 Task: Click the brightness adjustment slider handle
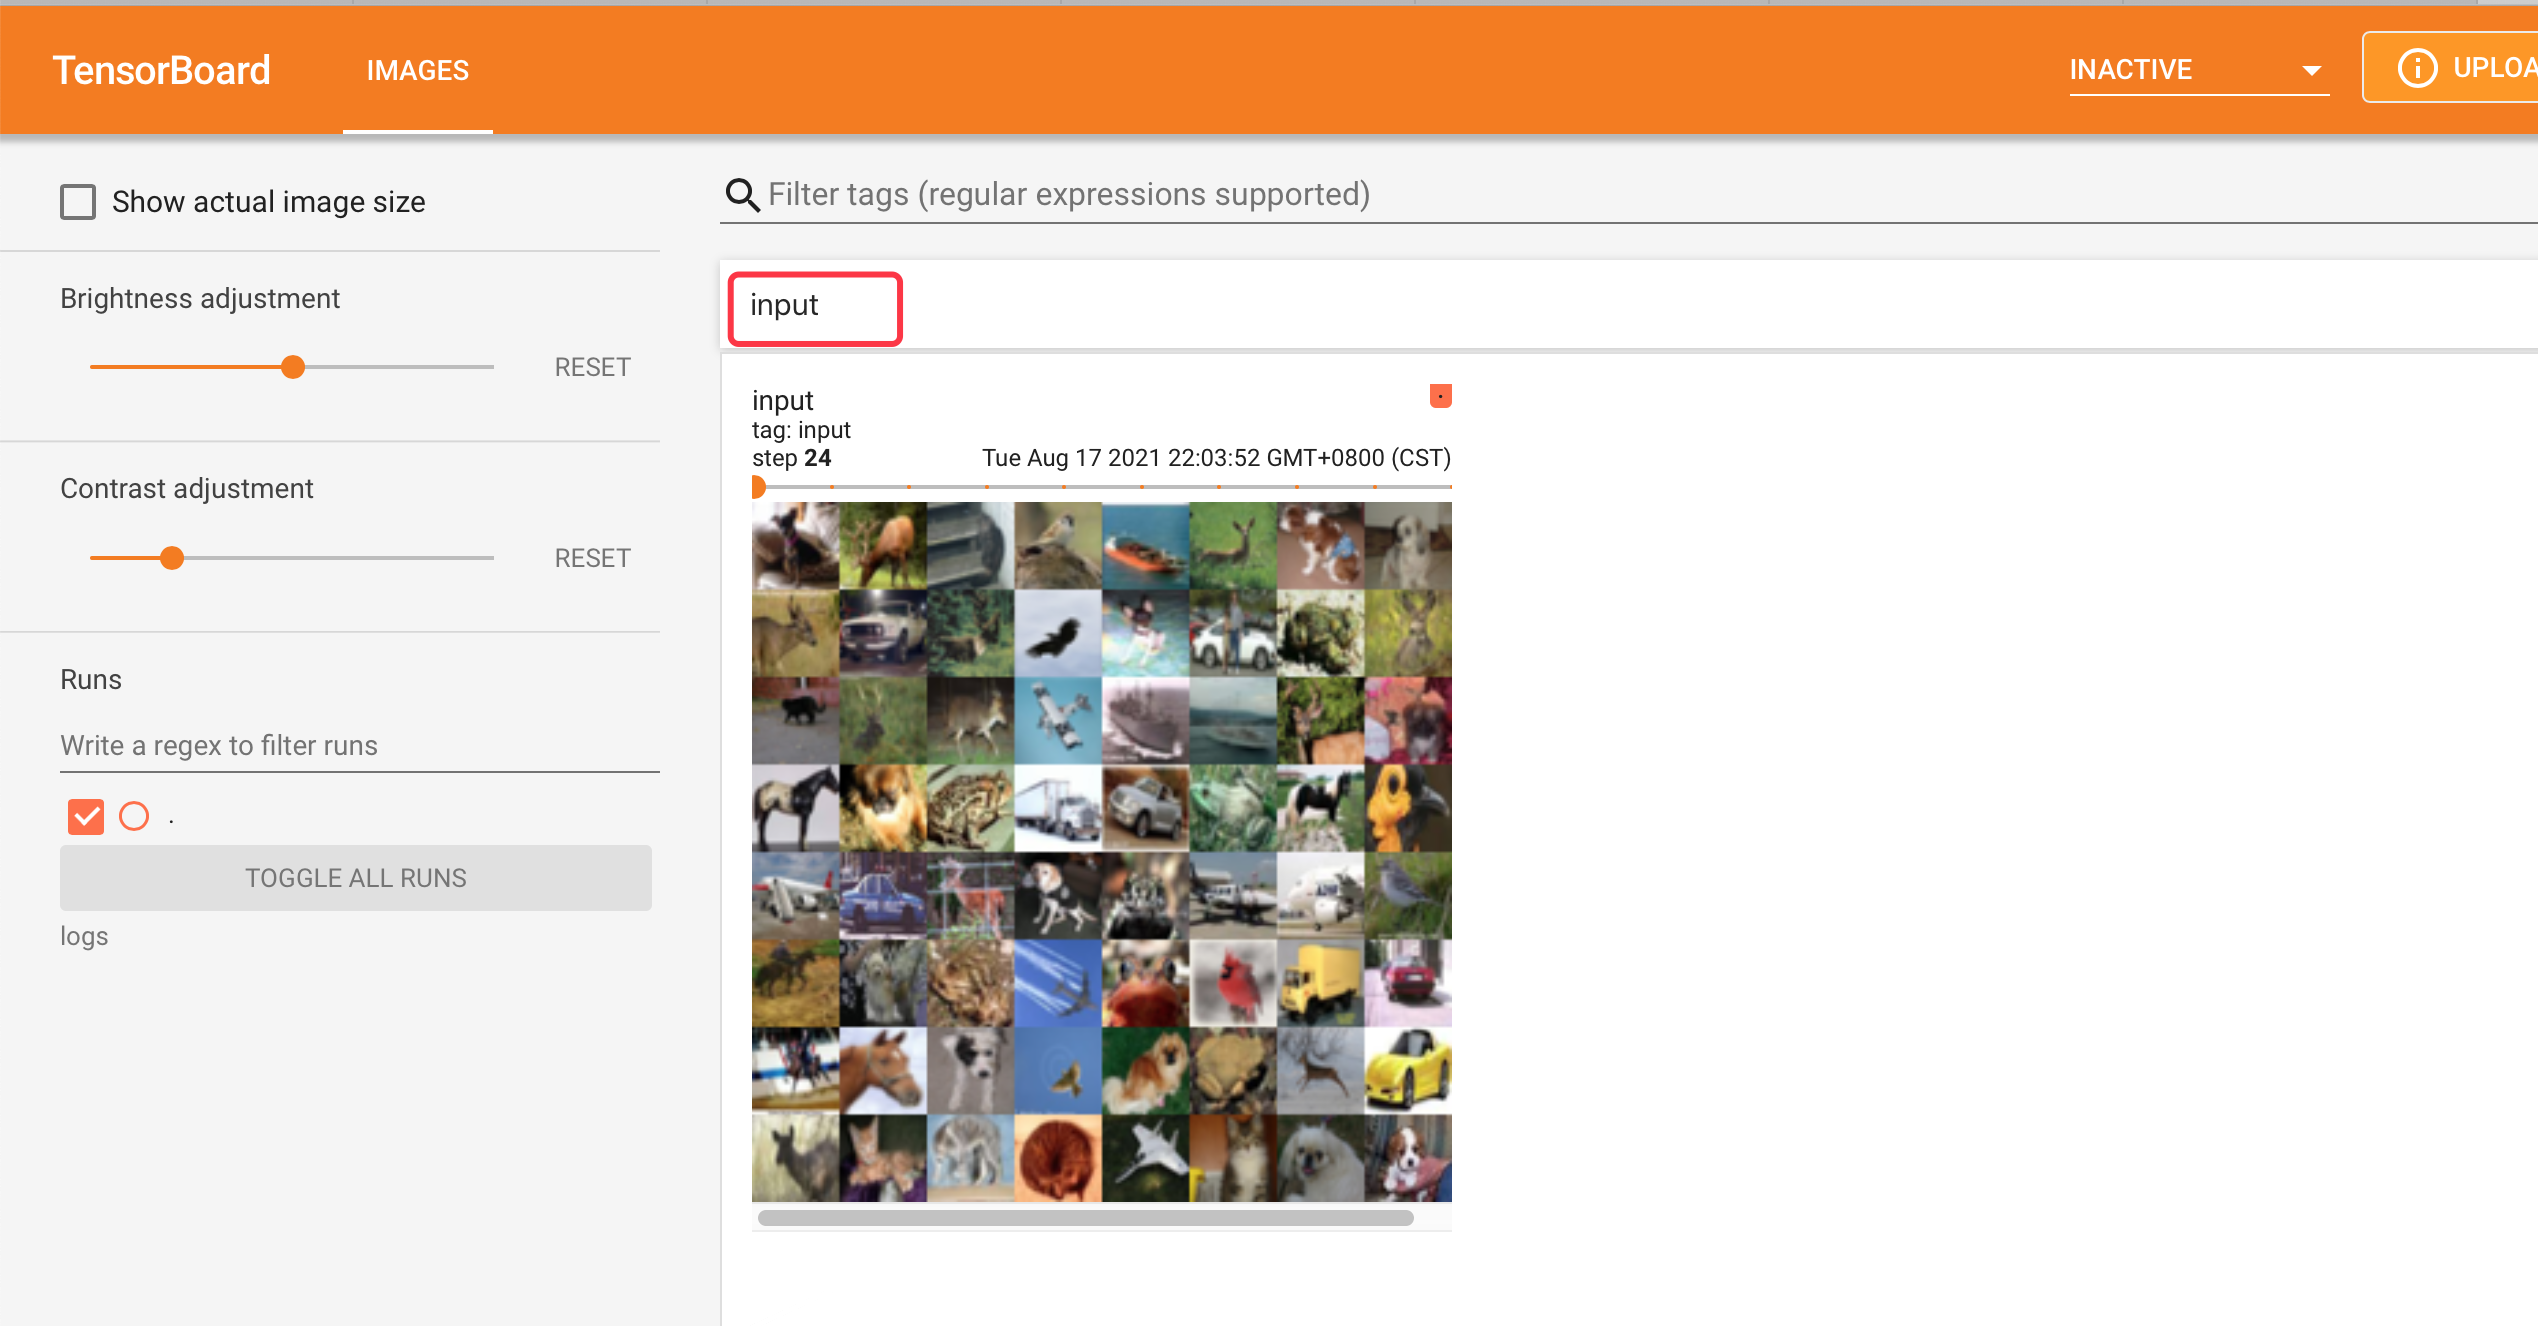293,367
